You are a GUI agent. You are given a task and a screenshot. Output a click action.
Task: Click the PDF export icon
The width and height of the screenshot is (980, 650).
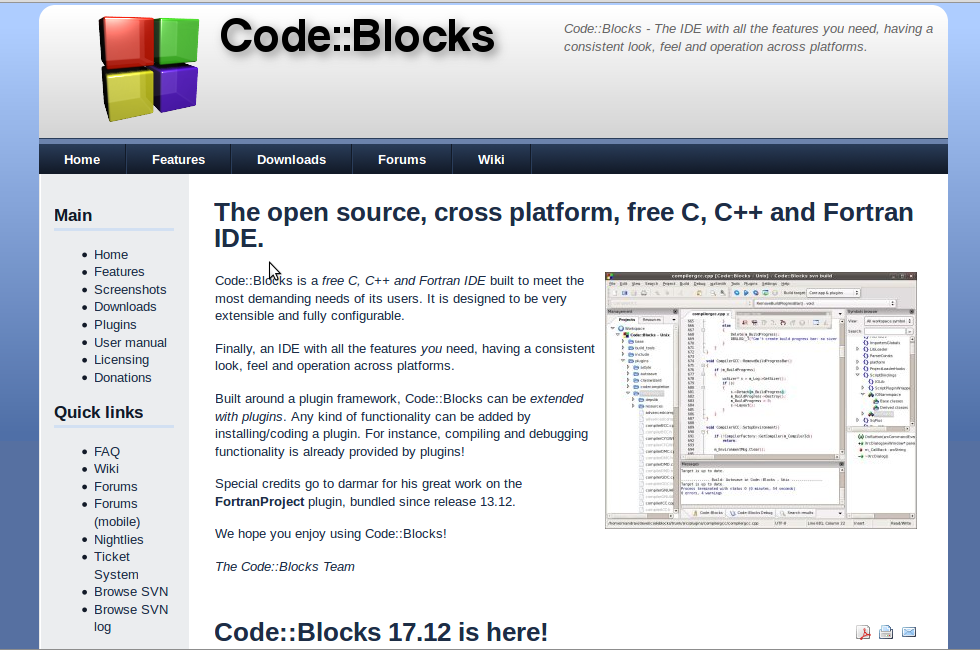(863, 632)
